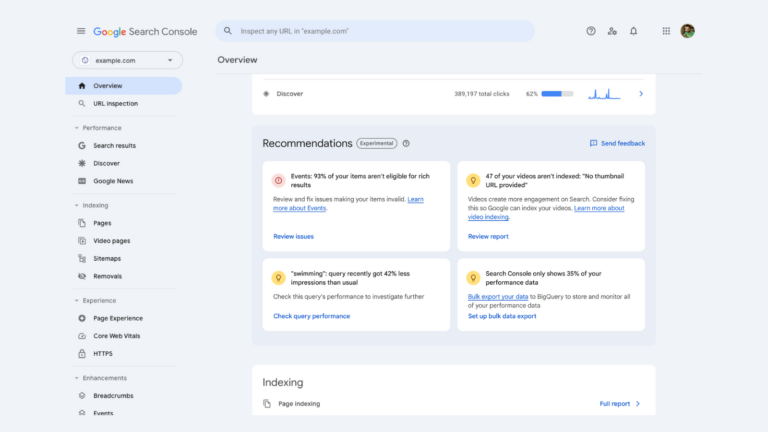This screenshot has height=432, width=768.
Task: Click the Removals icon
Action: [x=82, y=276]
